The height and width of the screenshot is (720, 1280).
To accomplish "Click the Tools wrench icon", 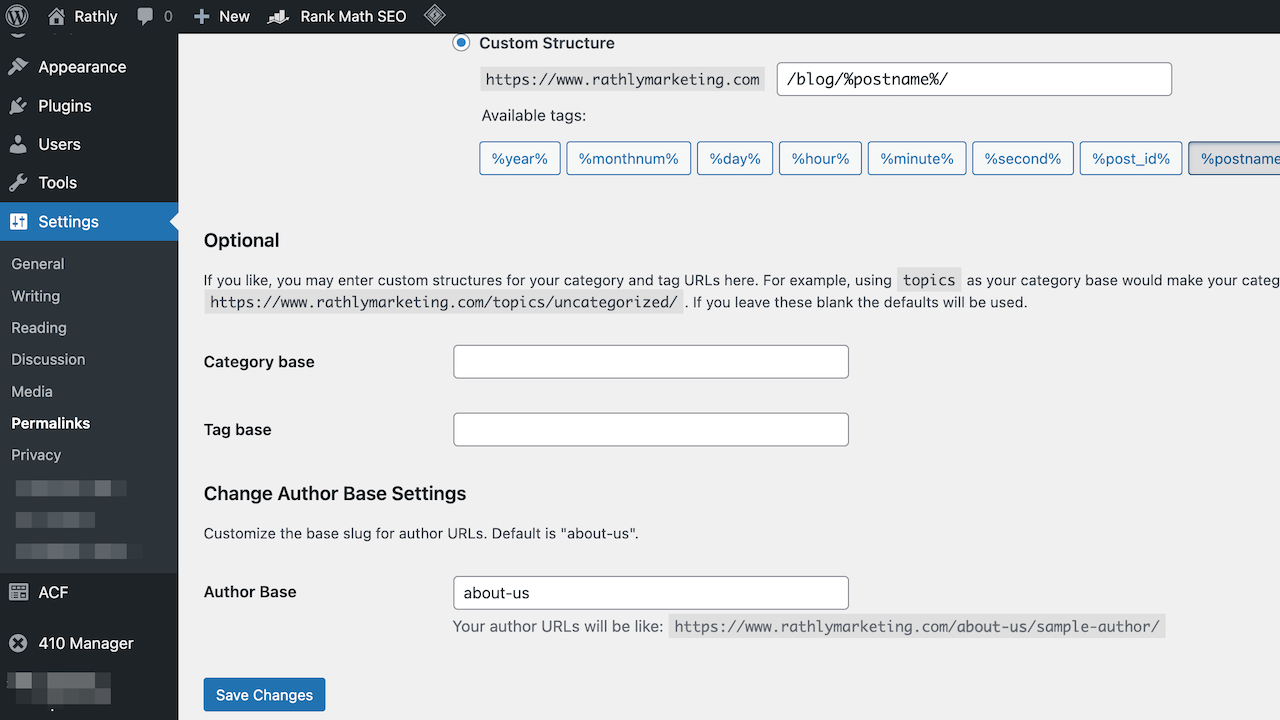I will pyautogui.click(x=18, y=182).
